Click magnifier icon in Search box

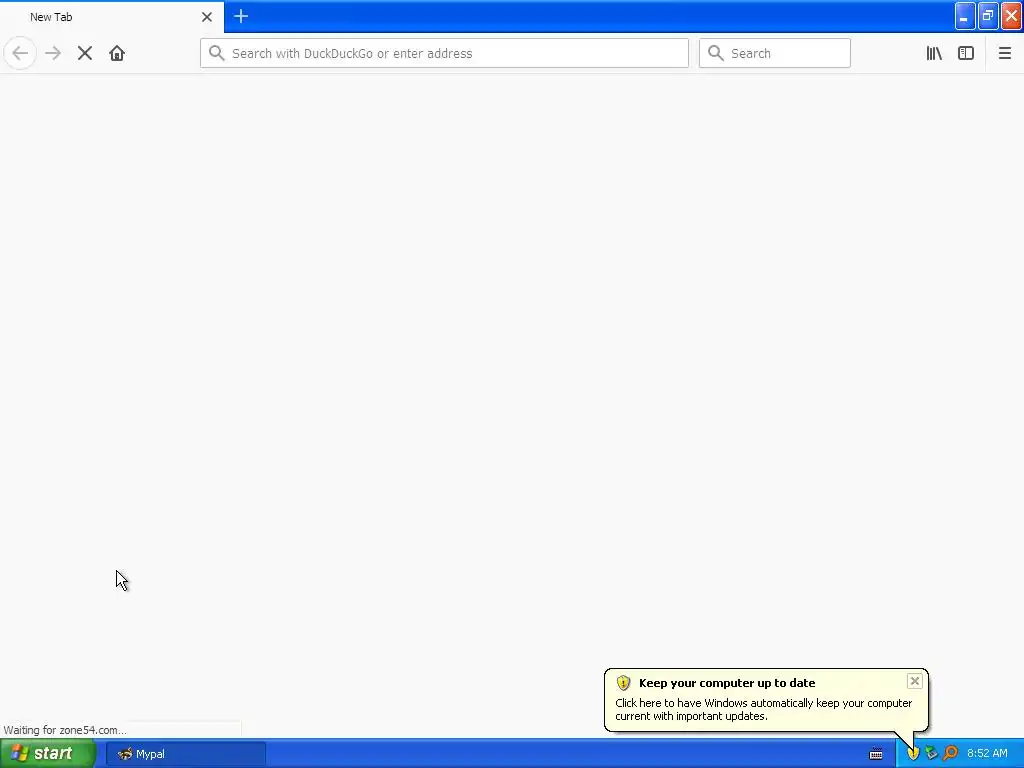(x=716, y=54)
